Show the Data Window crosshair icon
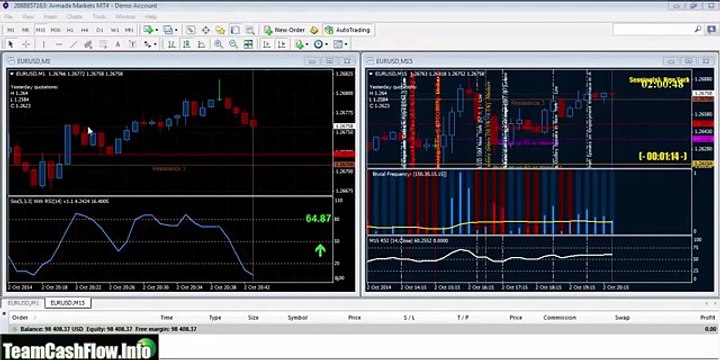The width and height of the screenshot is (720, 360). click(x=205, y=30)
